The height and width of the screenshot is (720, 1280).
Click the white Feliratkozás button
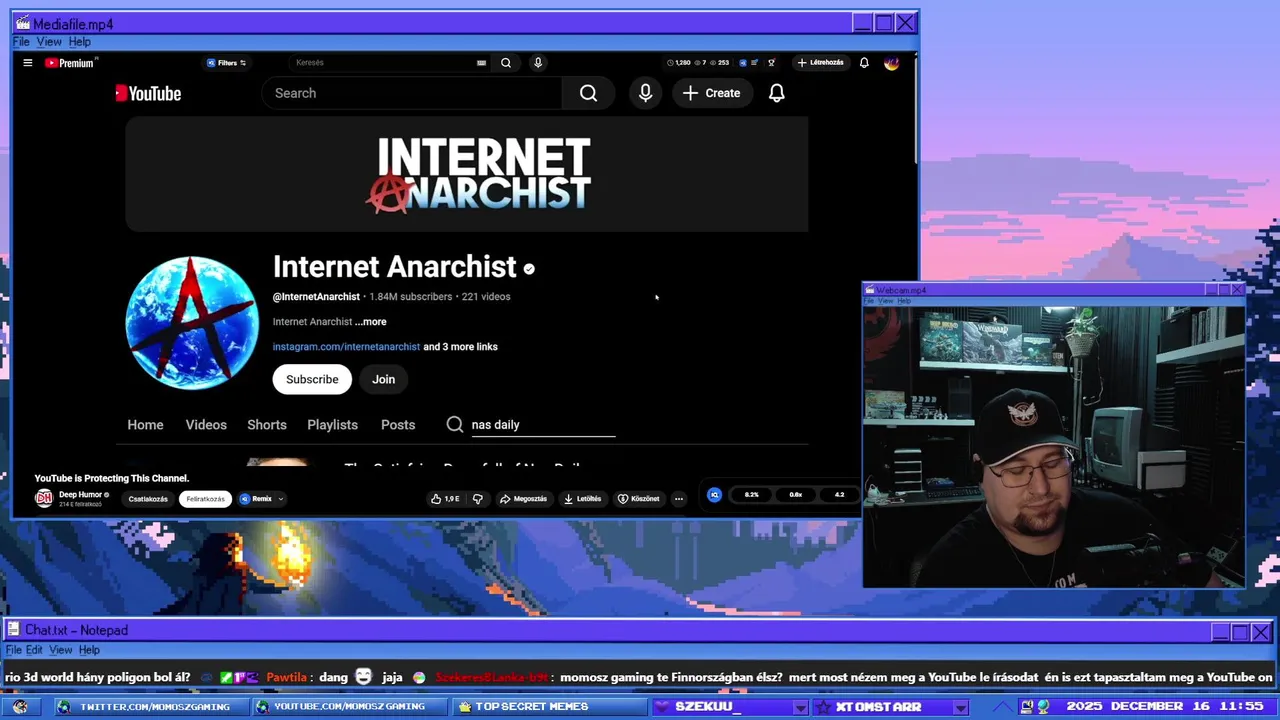[205, 499]
